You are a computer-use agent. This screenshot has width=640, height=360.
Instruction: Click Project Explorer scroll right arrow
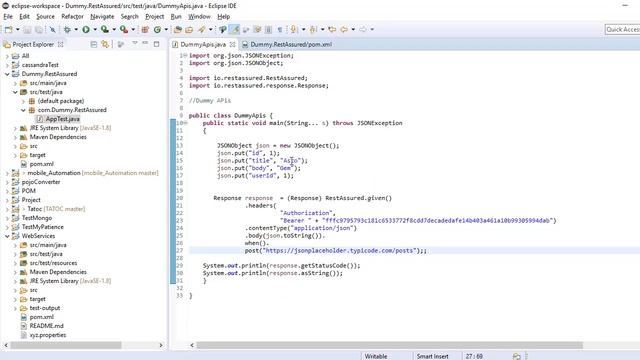161,345
